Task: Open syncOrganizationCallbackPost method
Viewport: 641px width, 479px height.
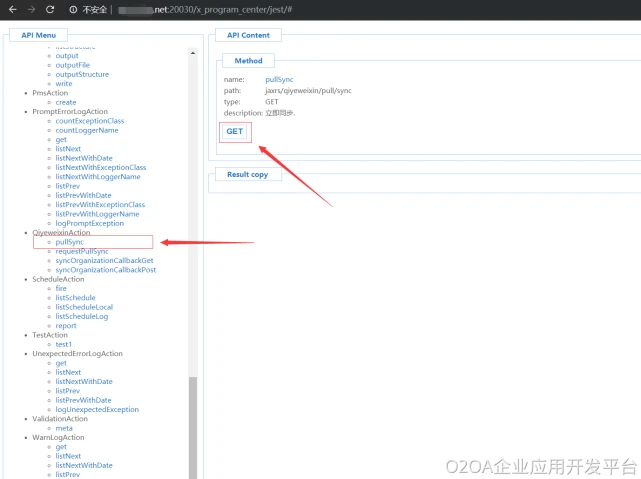Action: point(105,270)
